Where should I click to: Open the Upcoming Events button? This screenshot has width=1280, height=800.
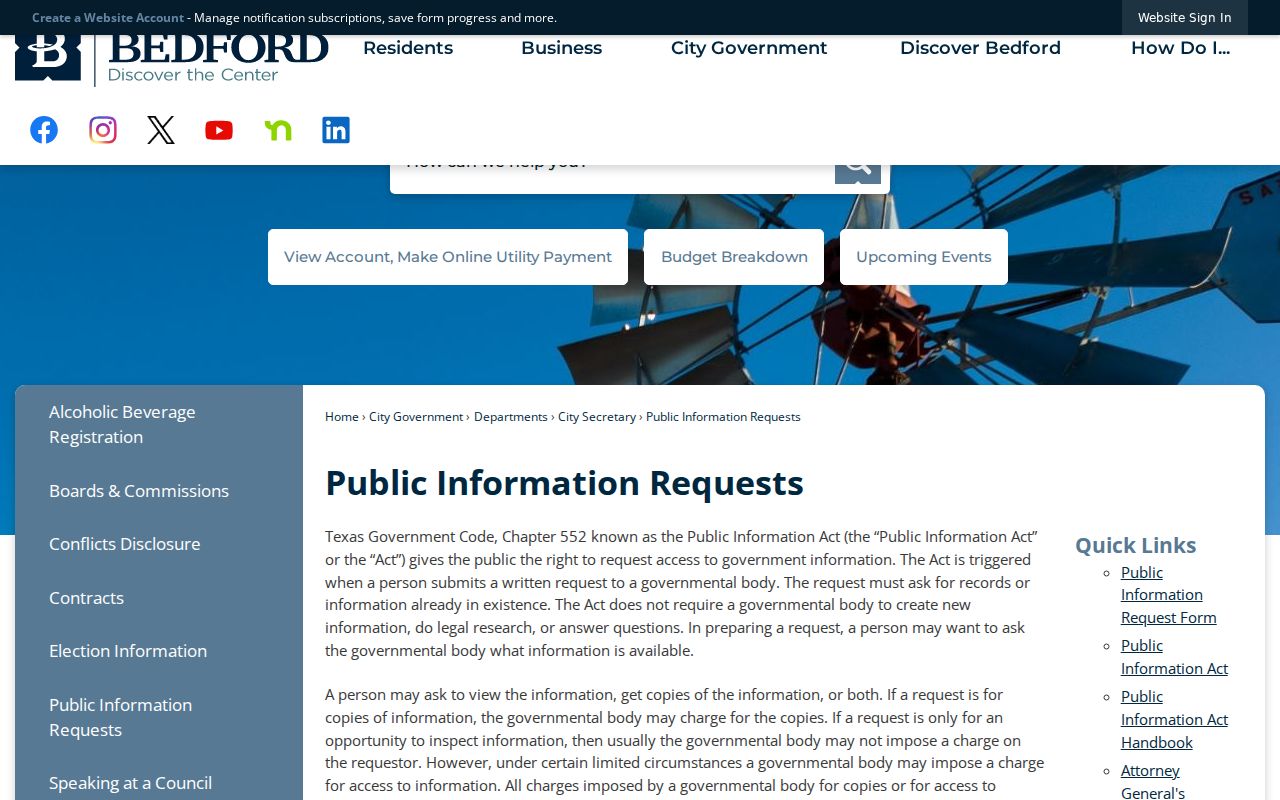pyautogui.click(x=924, y=257)
